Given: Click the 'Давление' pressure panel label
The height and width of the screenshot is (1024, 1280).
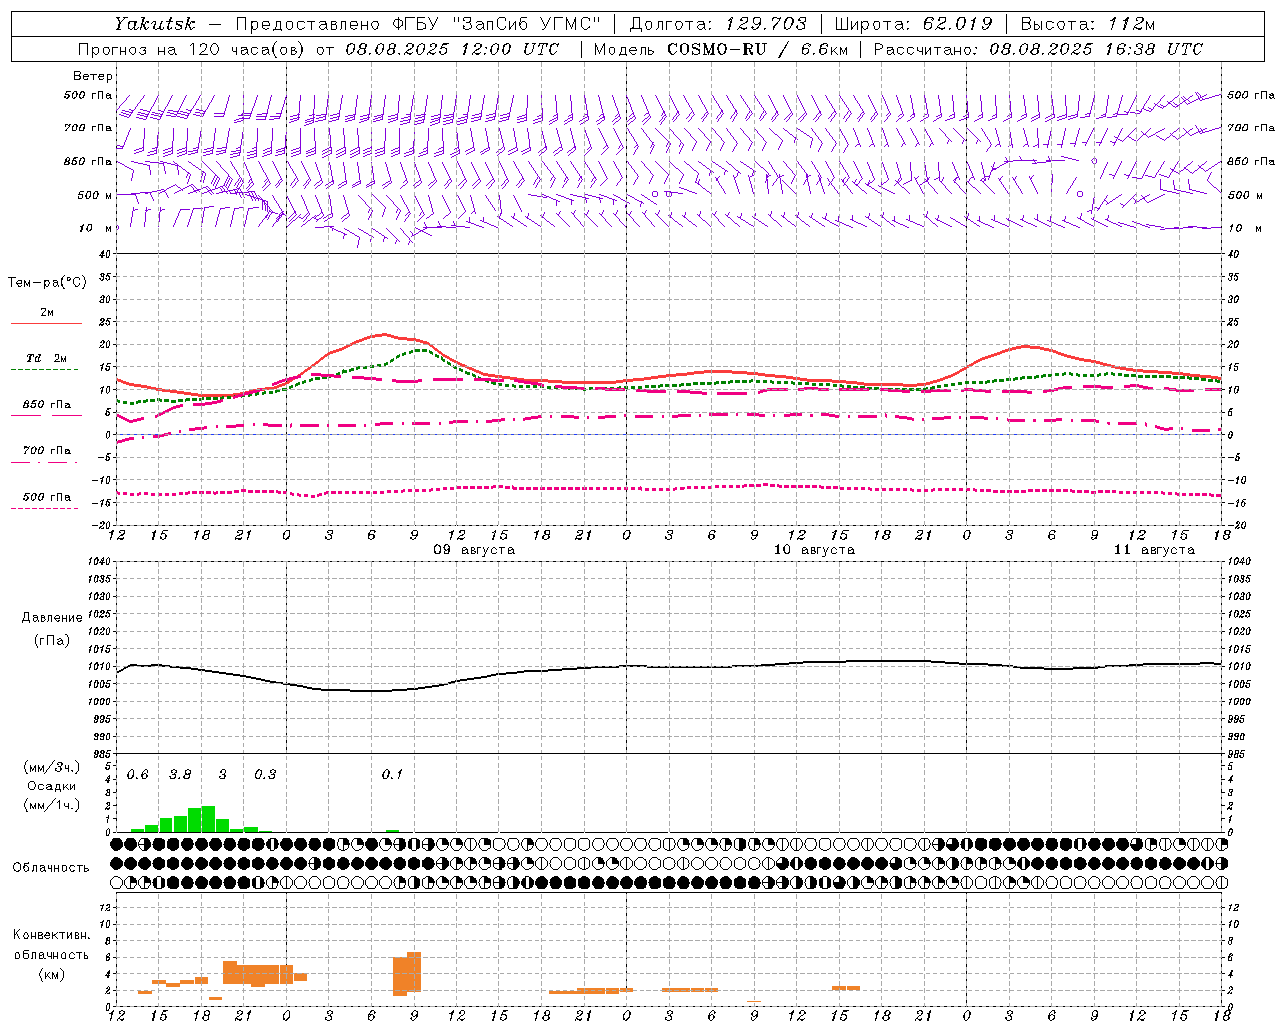Looking at the screenshot, I should 52,618.
